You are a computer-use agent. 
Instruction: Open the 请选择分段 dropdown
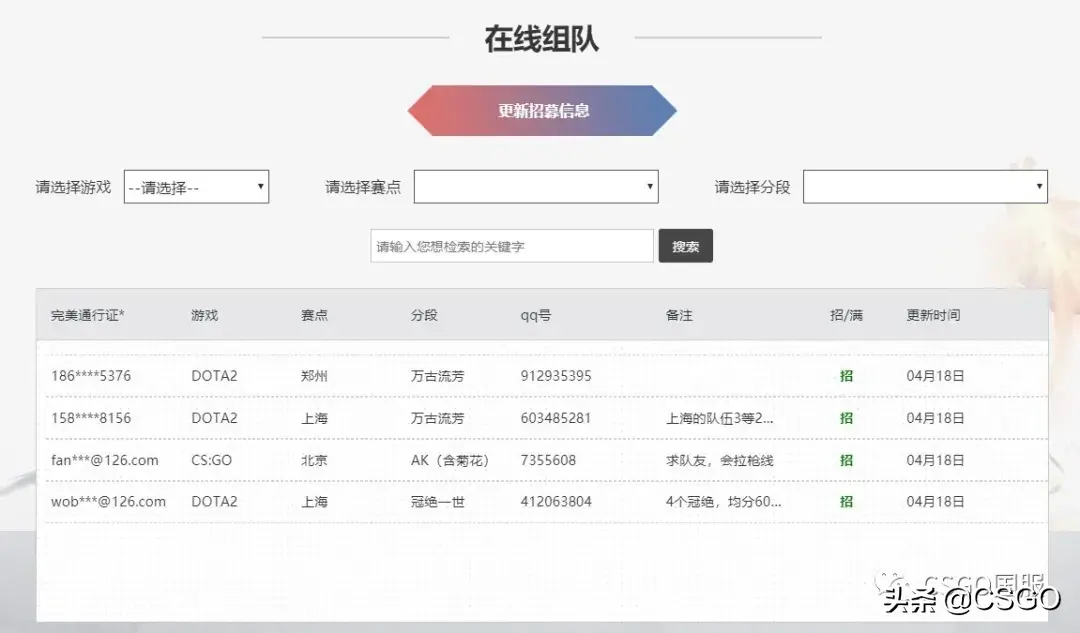point(924,186)
